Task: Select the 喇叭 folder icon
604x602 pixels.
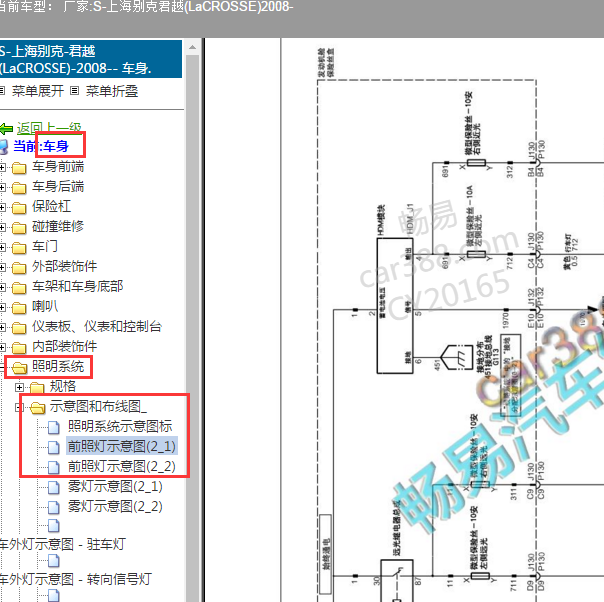Action: [19, 308]
